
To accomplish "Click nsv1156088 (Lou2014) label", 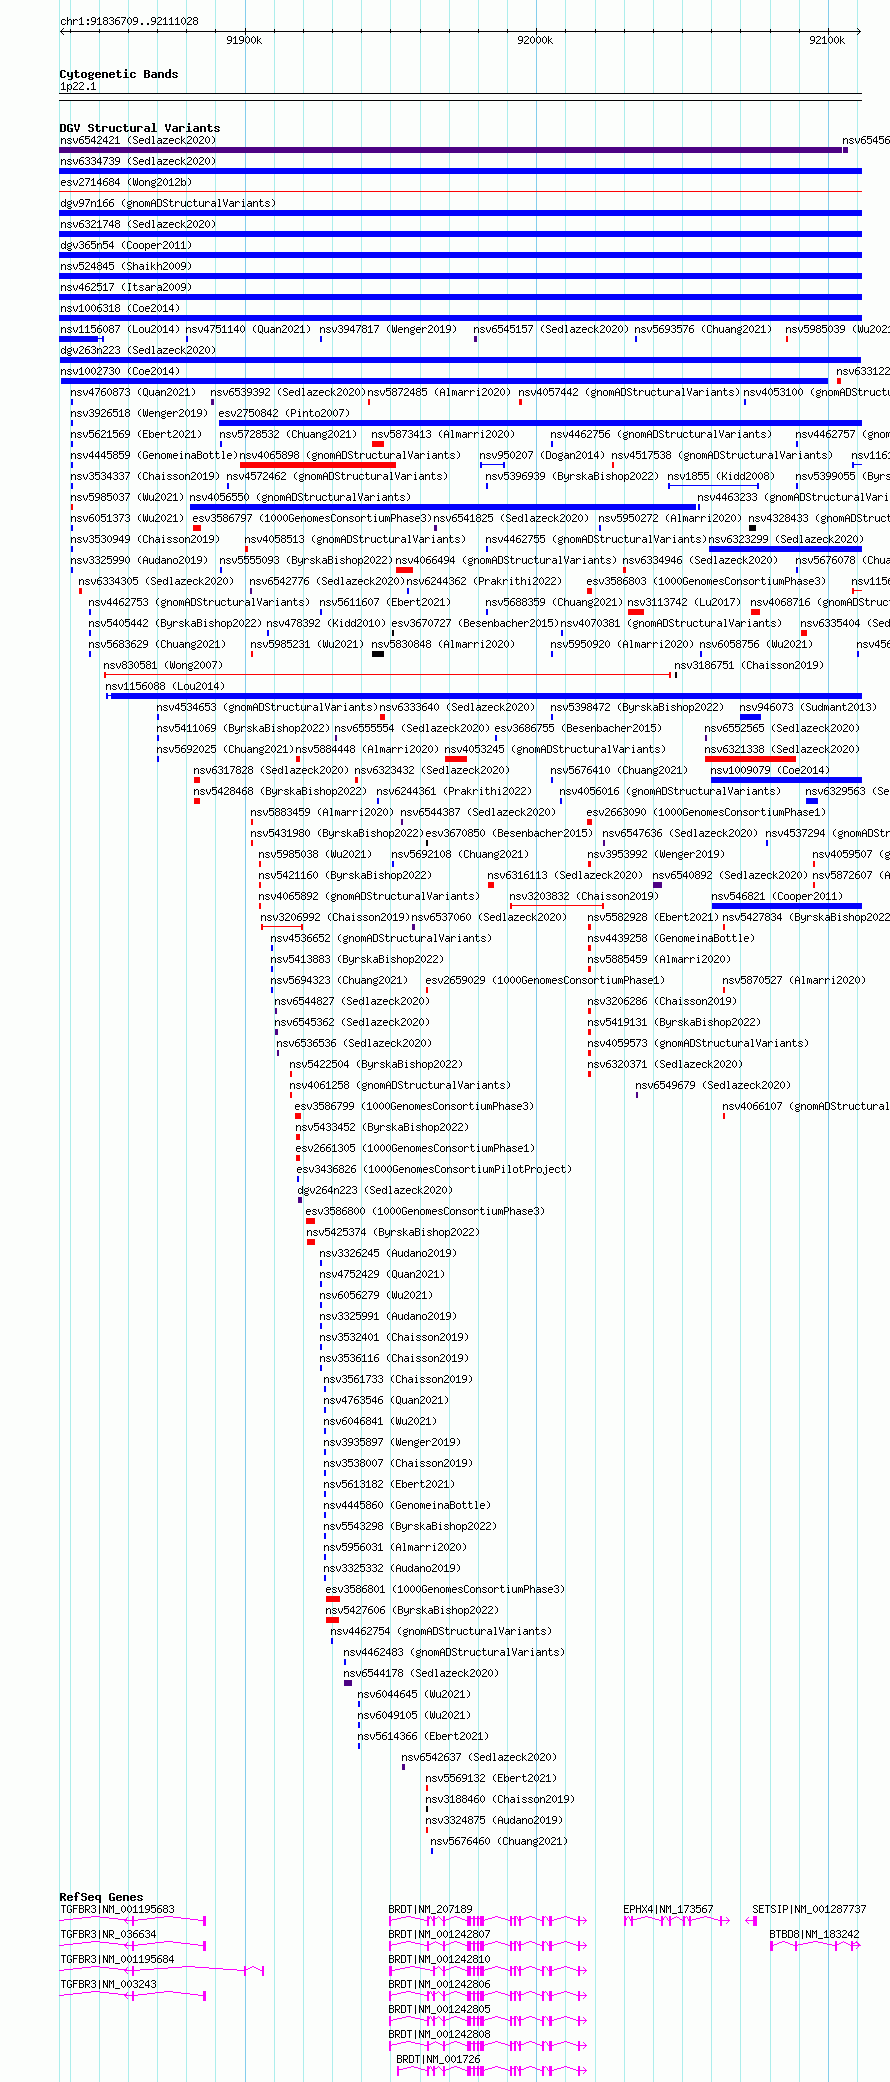I will [x=164, y=686].
